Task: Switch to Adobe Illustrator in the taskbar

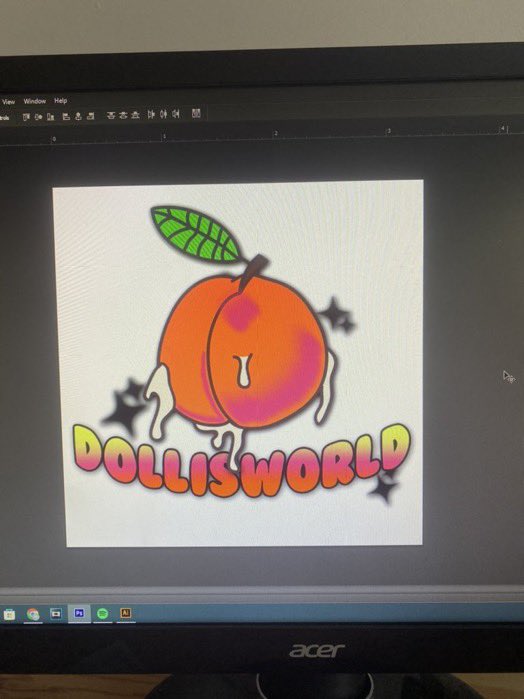Action: (x=126, y=613)
